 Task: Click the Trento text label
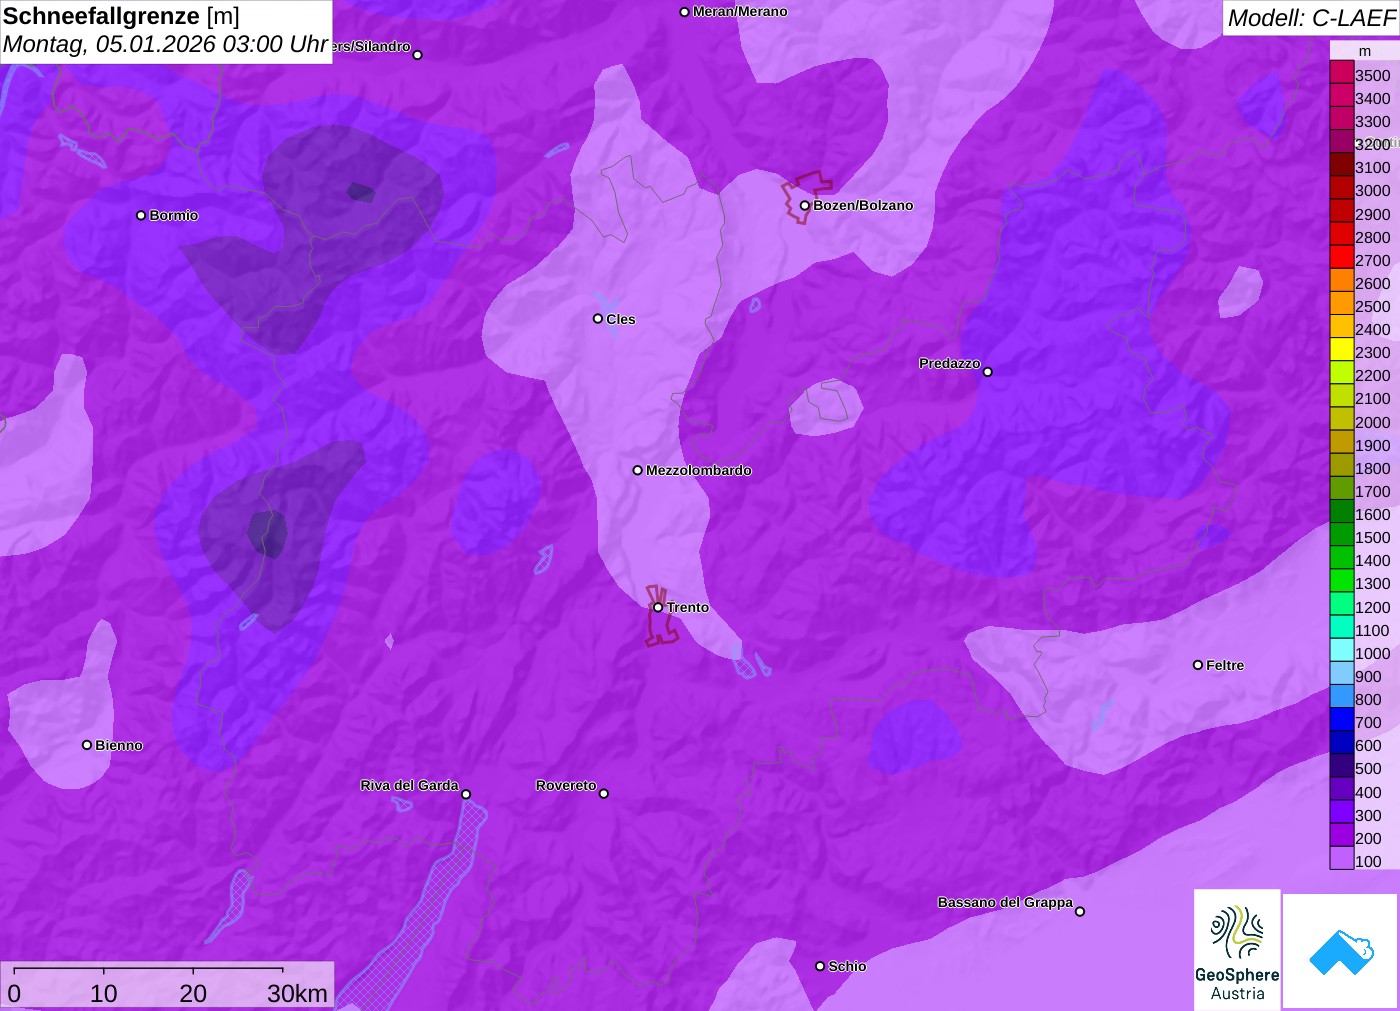click(688, 607)
